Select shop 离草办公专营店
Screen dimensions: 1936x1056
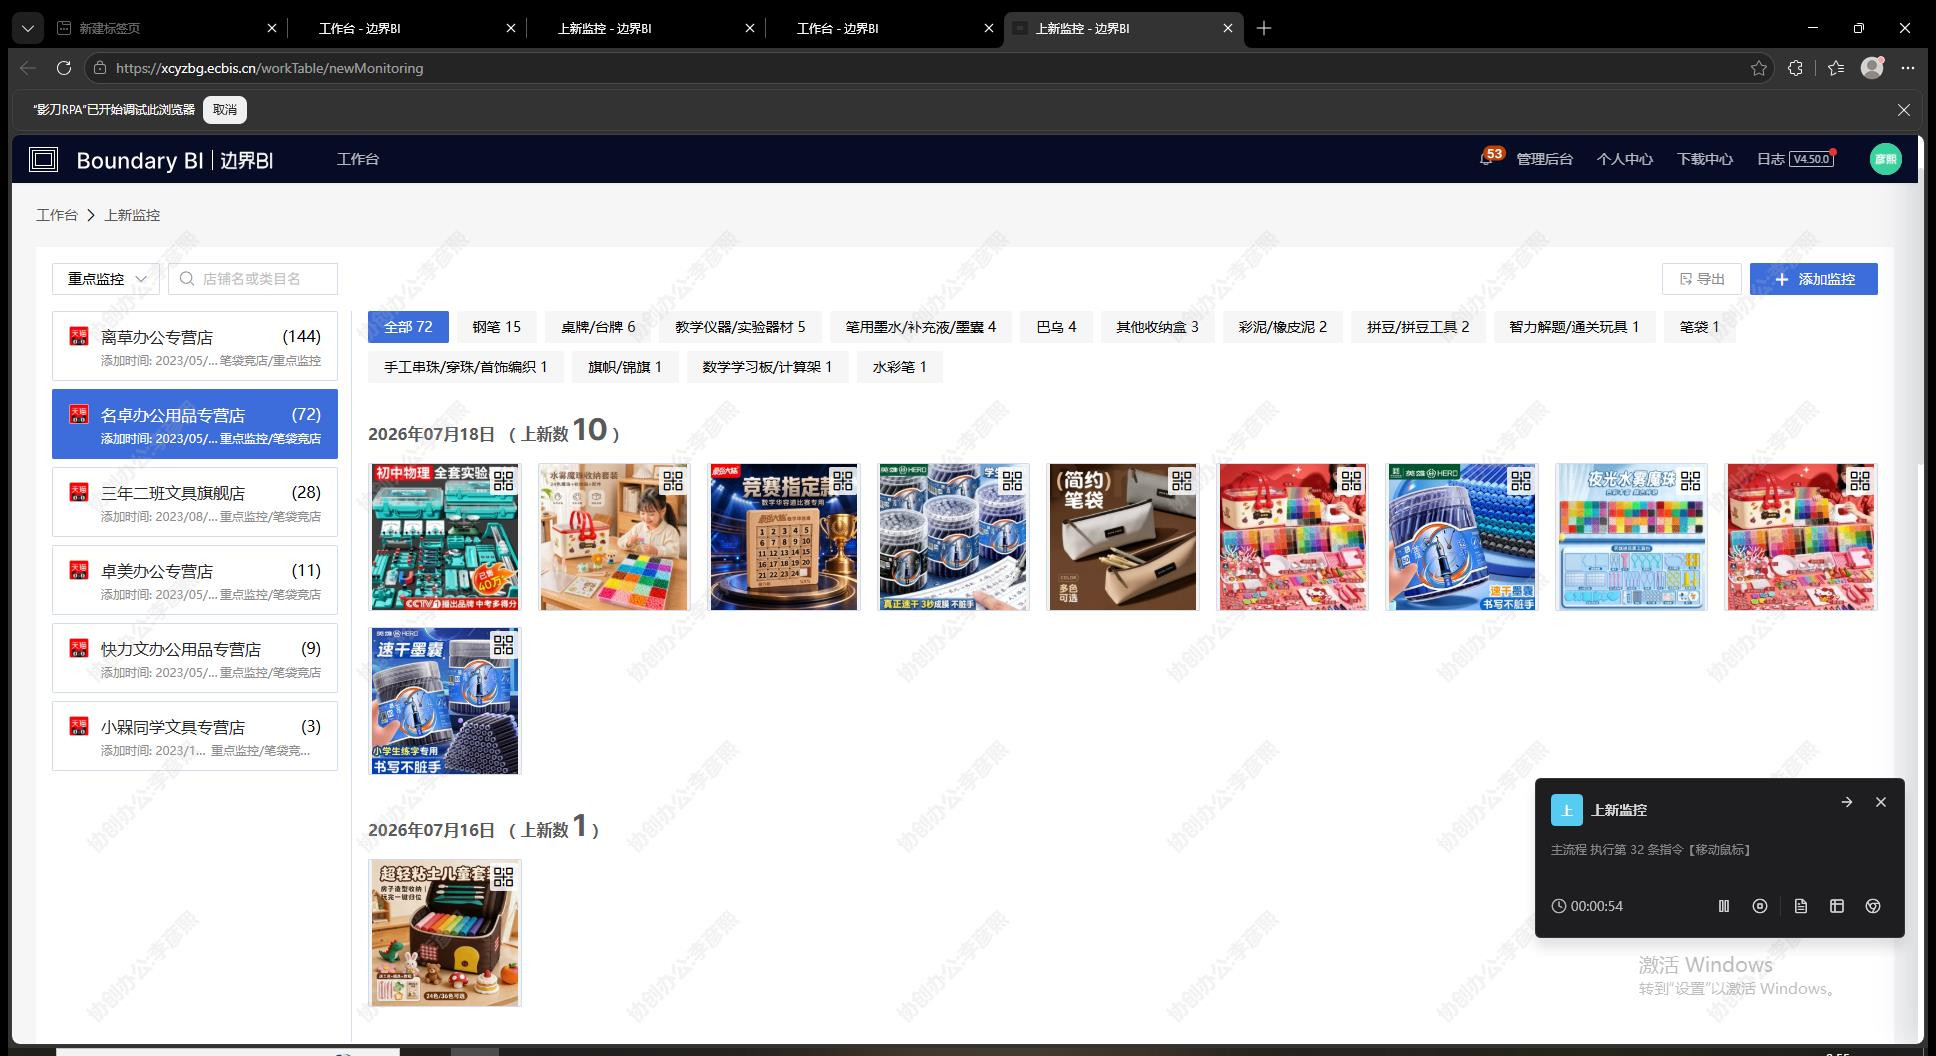coord(195,346)
